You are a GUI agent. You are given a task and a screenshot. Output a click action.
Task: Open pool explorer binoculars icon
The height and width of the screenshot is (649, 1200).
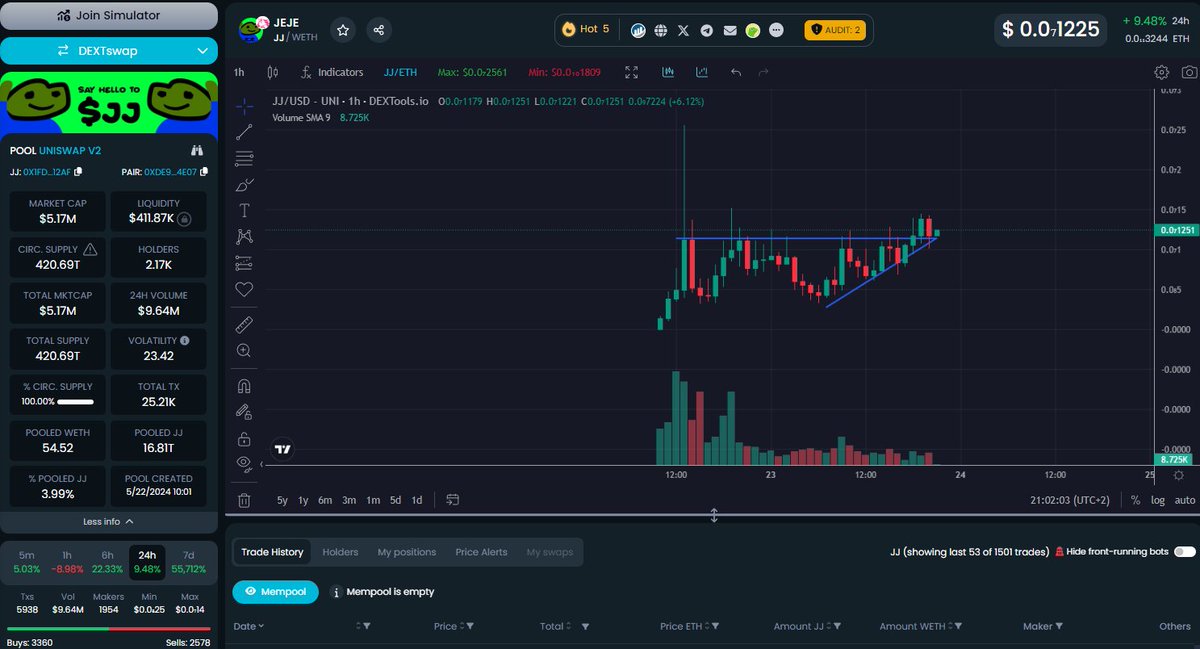click(197, 150)
